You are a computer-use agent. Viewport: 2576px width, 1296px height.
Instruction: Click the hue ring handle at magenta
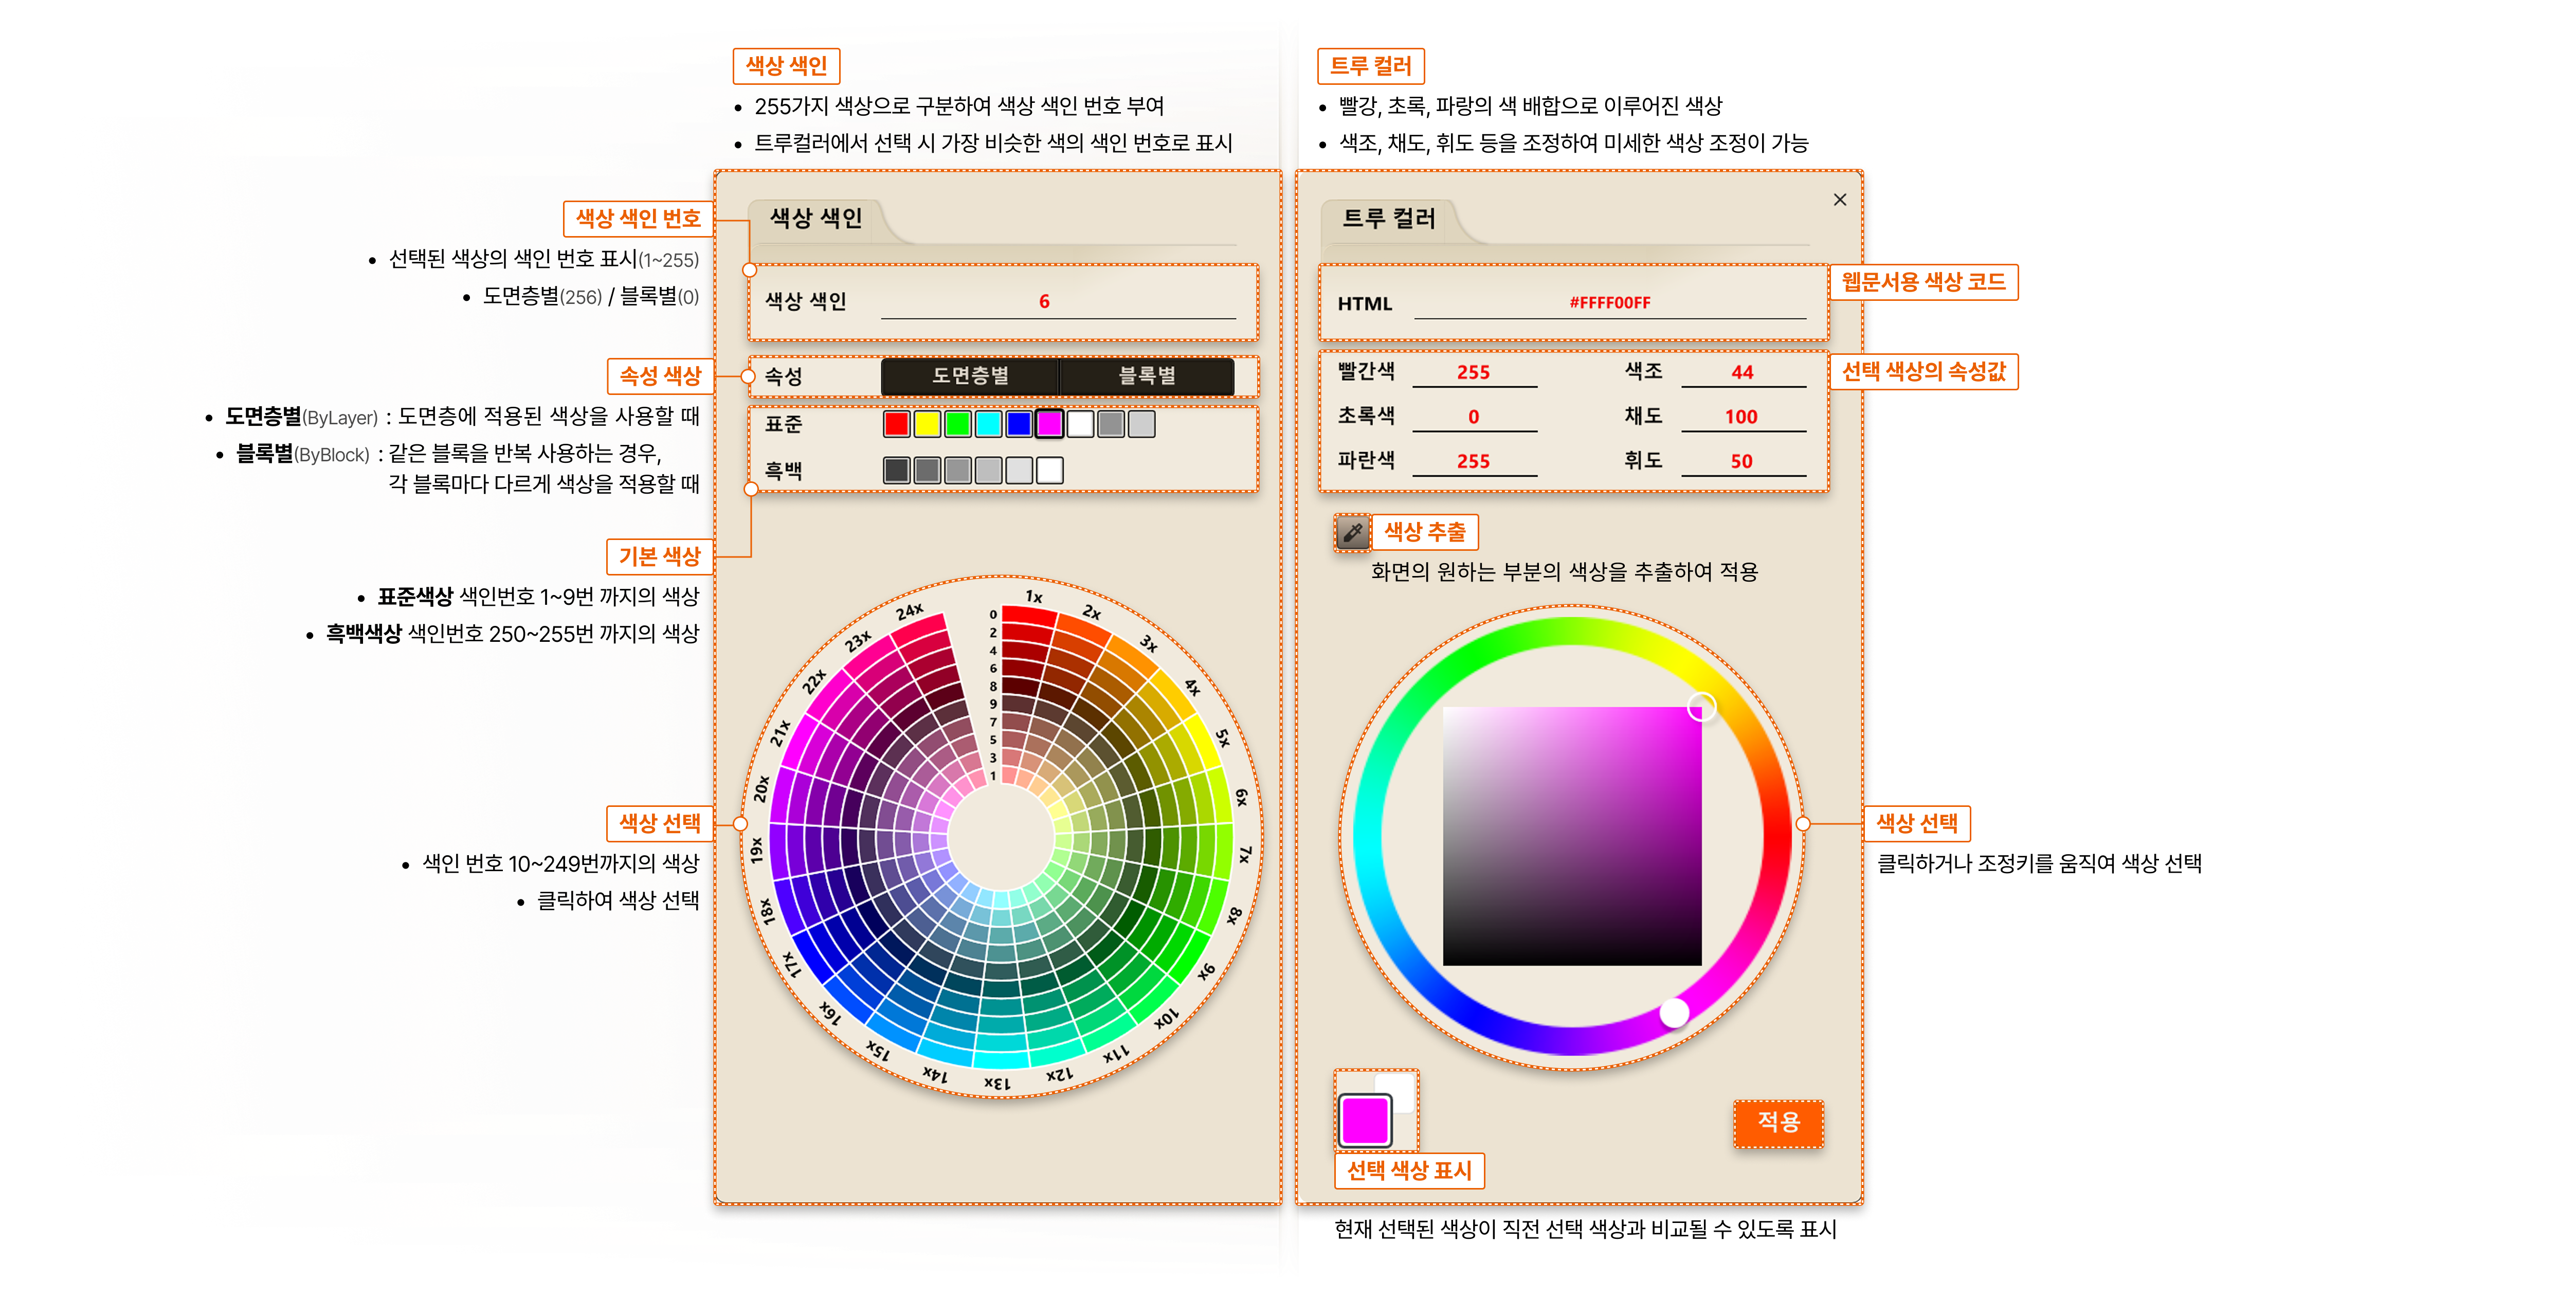tap(1674, 1013)
